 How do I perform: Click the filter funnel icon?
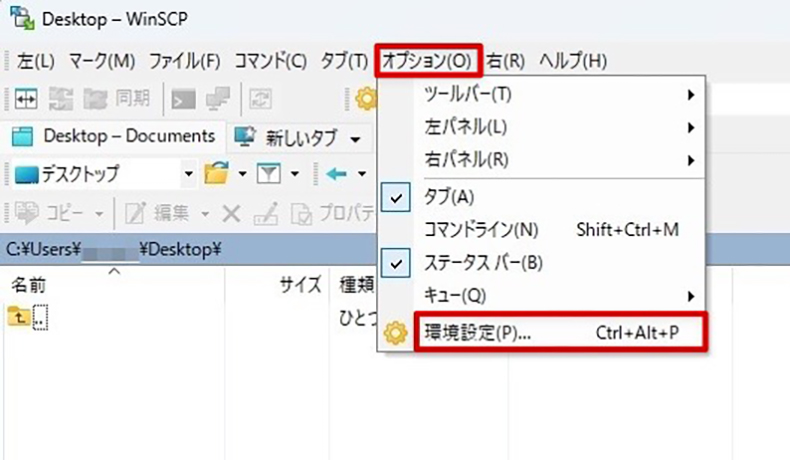[269, 174]
